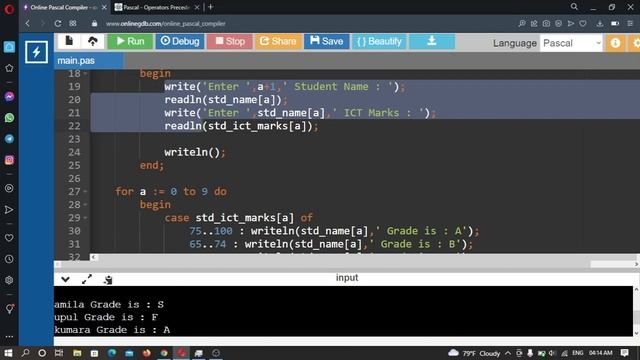Open File Explorer from taskbar

[77, 353]
